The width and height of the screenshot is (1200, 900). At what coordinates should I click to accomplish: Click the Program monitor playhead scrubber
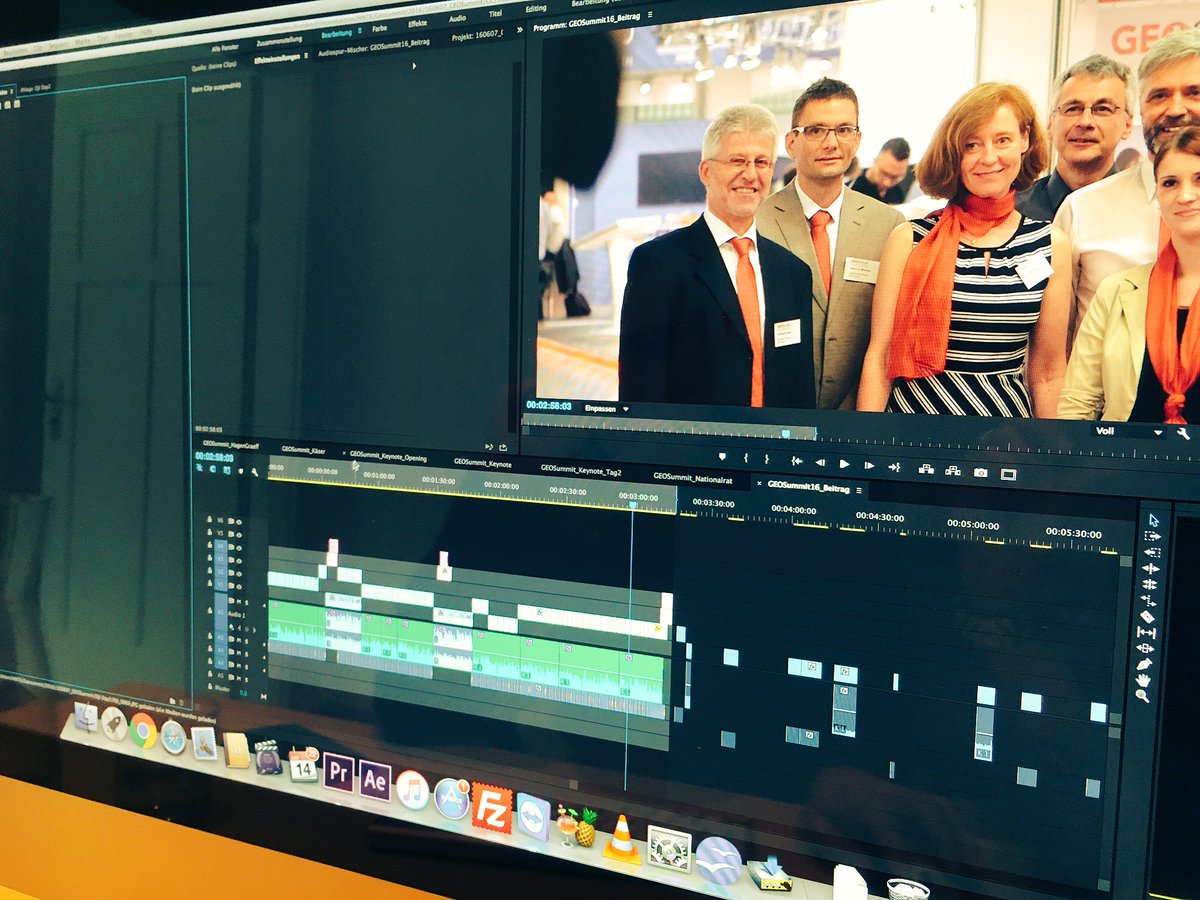pyautogui.click(x=786, y=433)
